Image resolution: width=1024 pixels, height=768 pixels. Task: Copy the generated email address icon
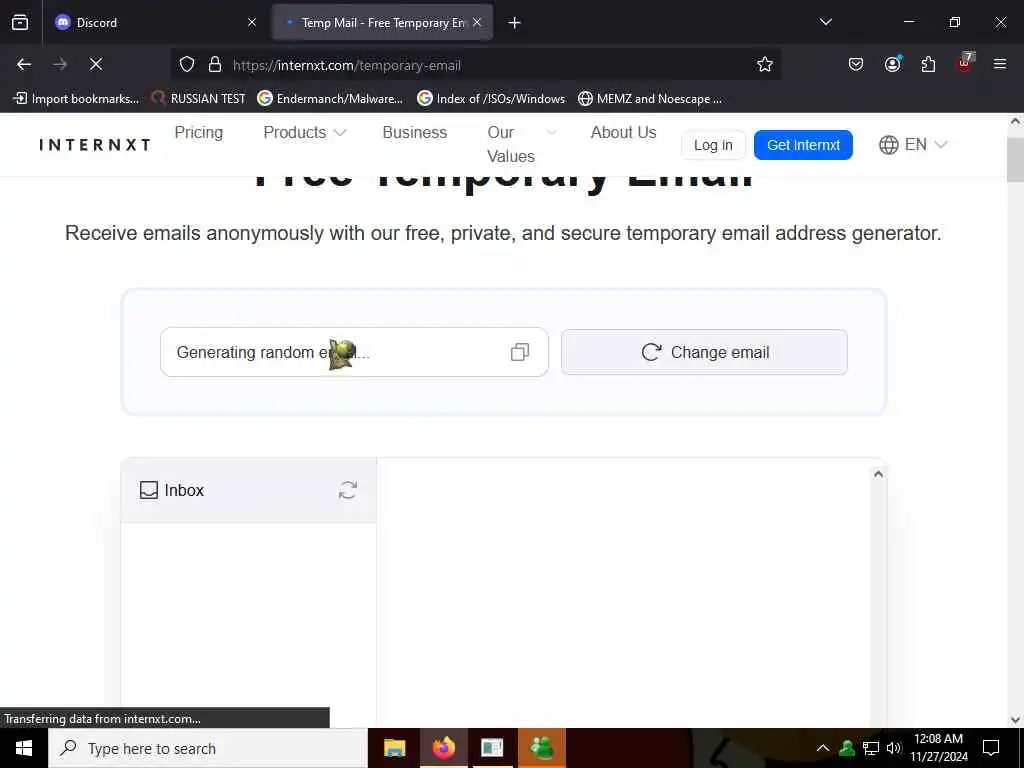(520, 353)
